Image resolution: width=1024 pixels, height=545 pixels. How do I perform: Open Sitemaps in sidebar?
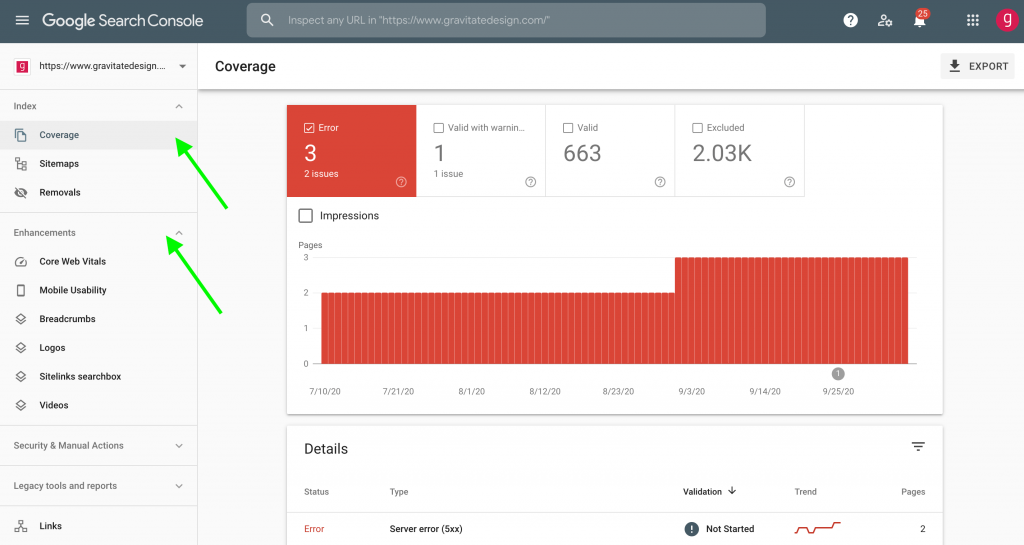(98, 164)
